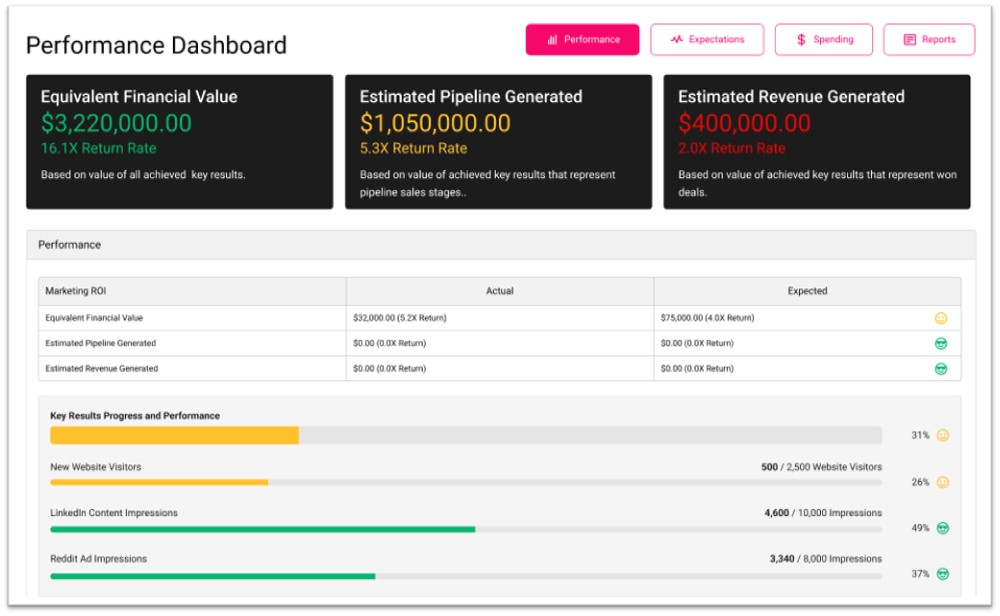Click the New Website Visitors progress bar

click(466, 482)
